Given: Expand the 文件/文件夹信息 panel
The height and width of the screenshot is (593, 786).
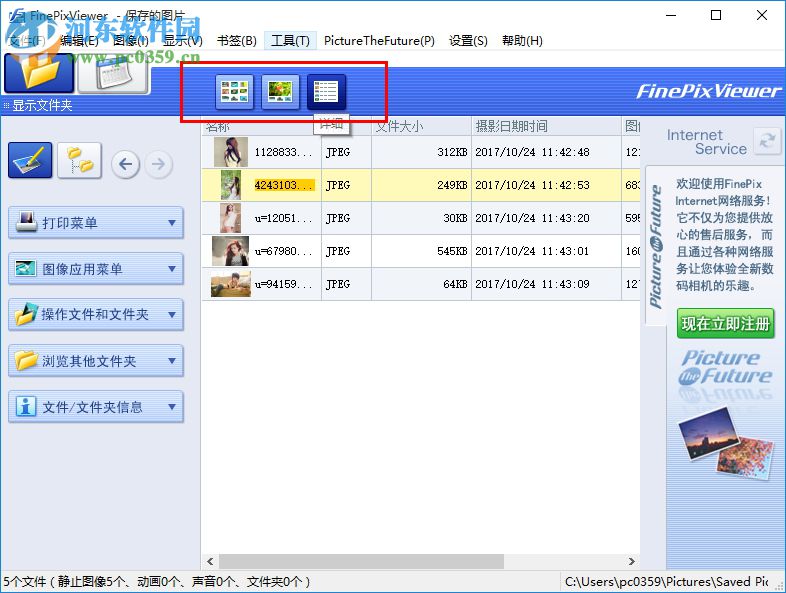Looking at the screenshot, I should [96, 407].
